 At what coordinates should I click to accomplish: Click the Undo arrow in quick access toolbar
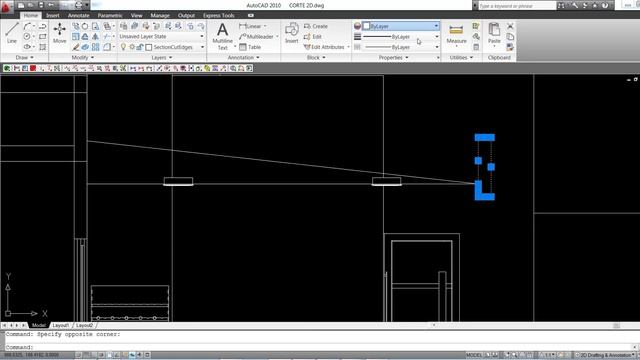coord(51,5)
